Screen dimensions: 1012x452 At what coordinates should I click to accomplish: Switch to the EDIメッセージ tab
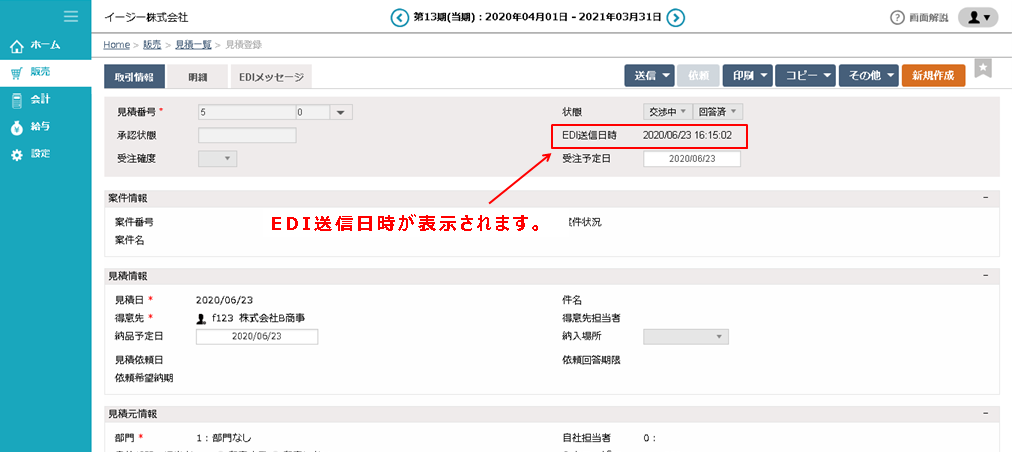coord(271,76)
